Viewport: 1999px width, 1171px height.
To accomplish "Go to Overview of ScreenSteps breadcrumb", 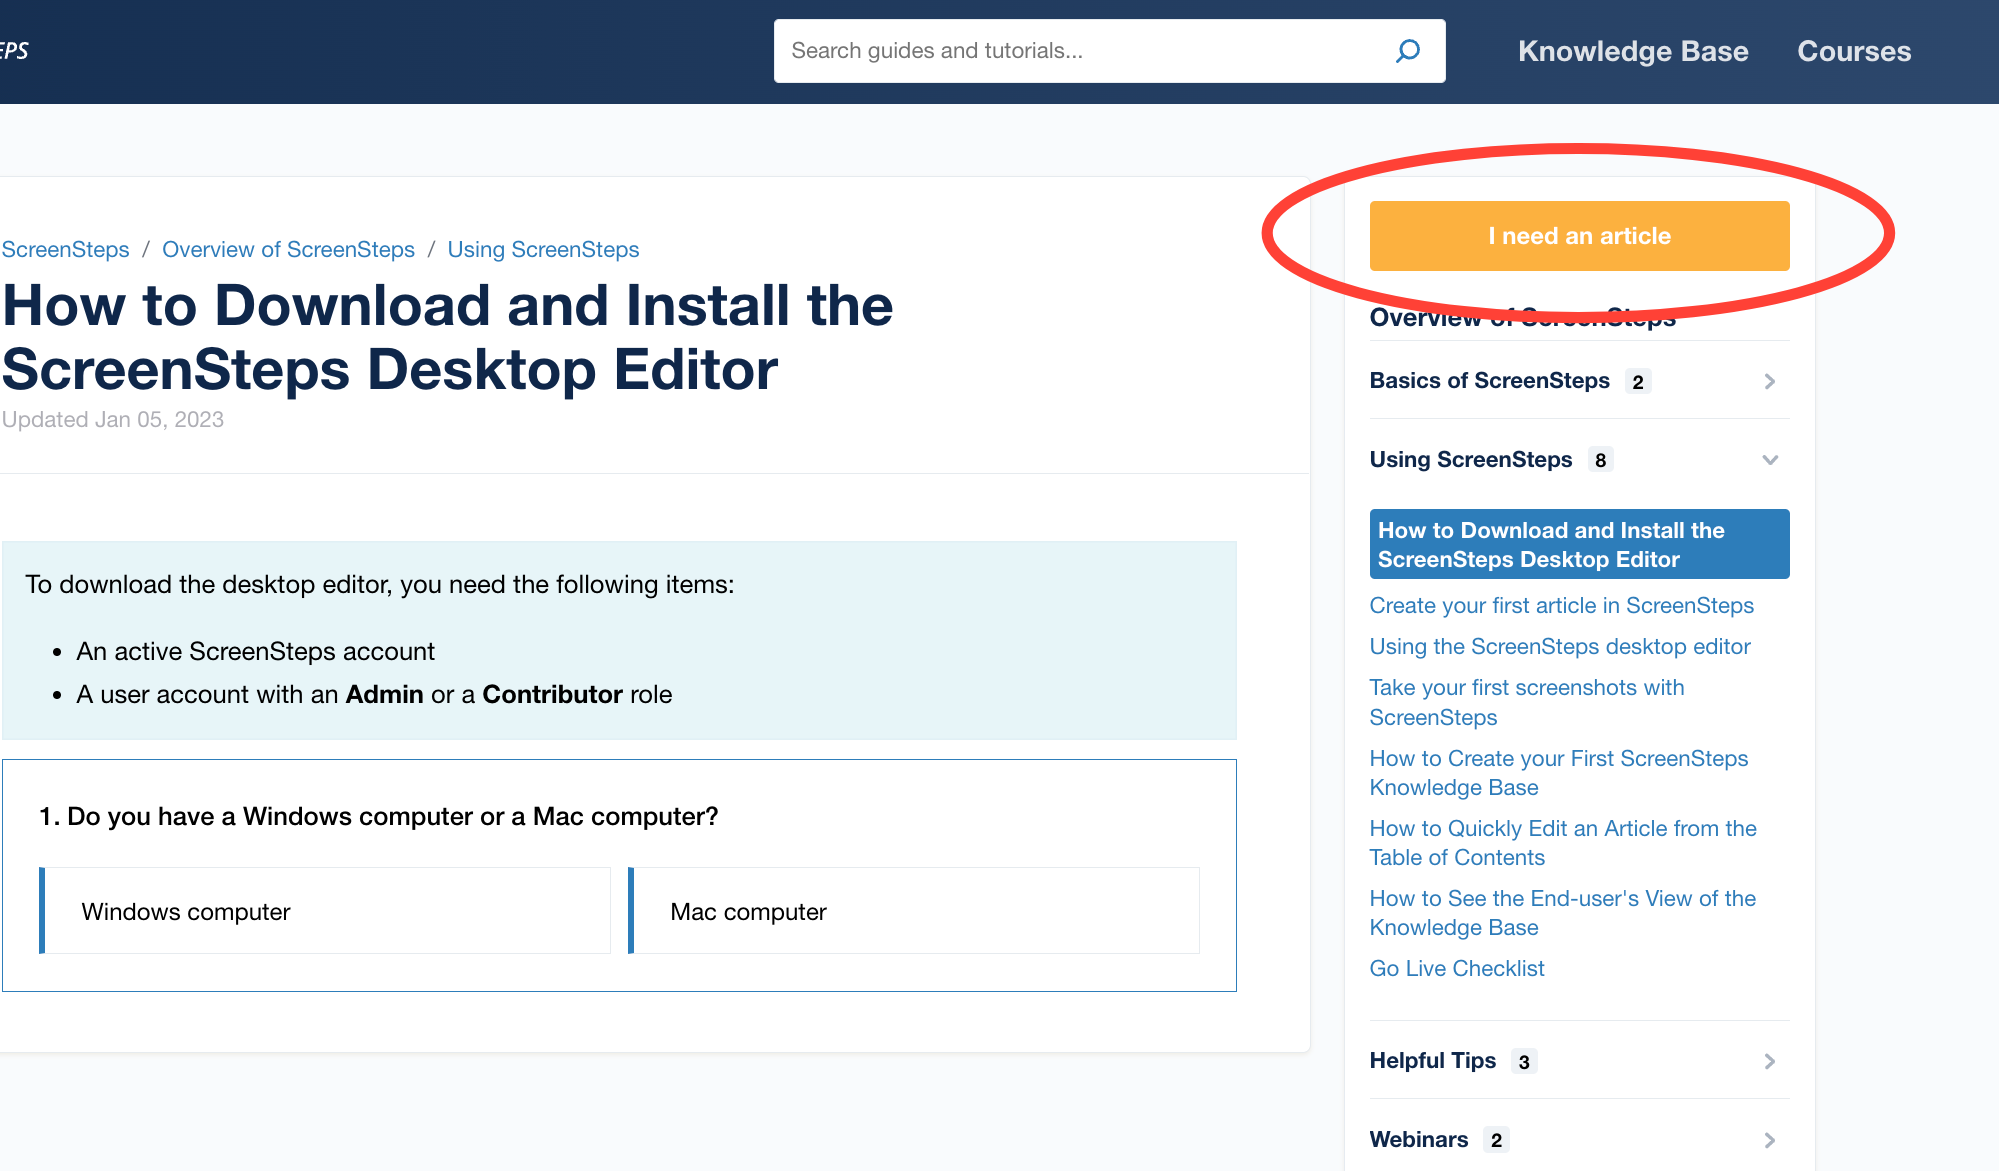I will [288, 249].
